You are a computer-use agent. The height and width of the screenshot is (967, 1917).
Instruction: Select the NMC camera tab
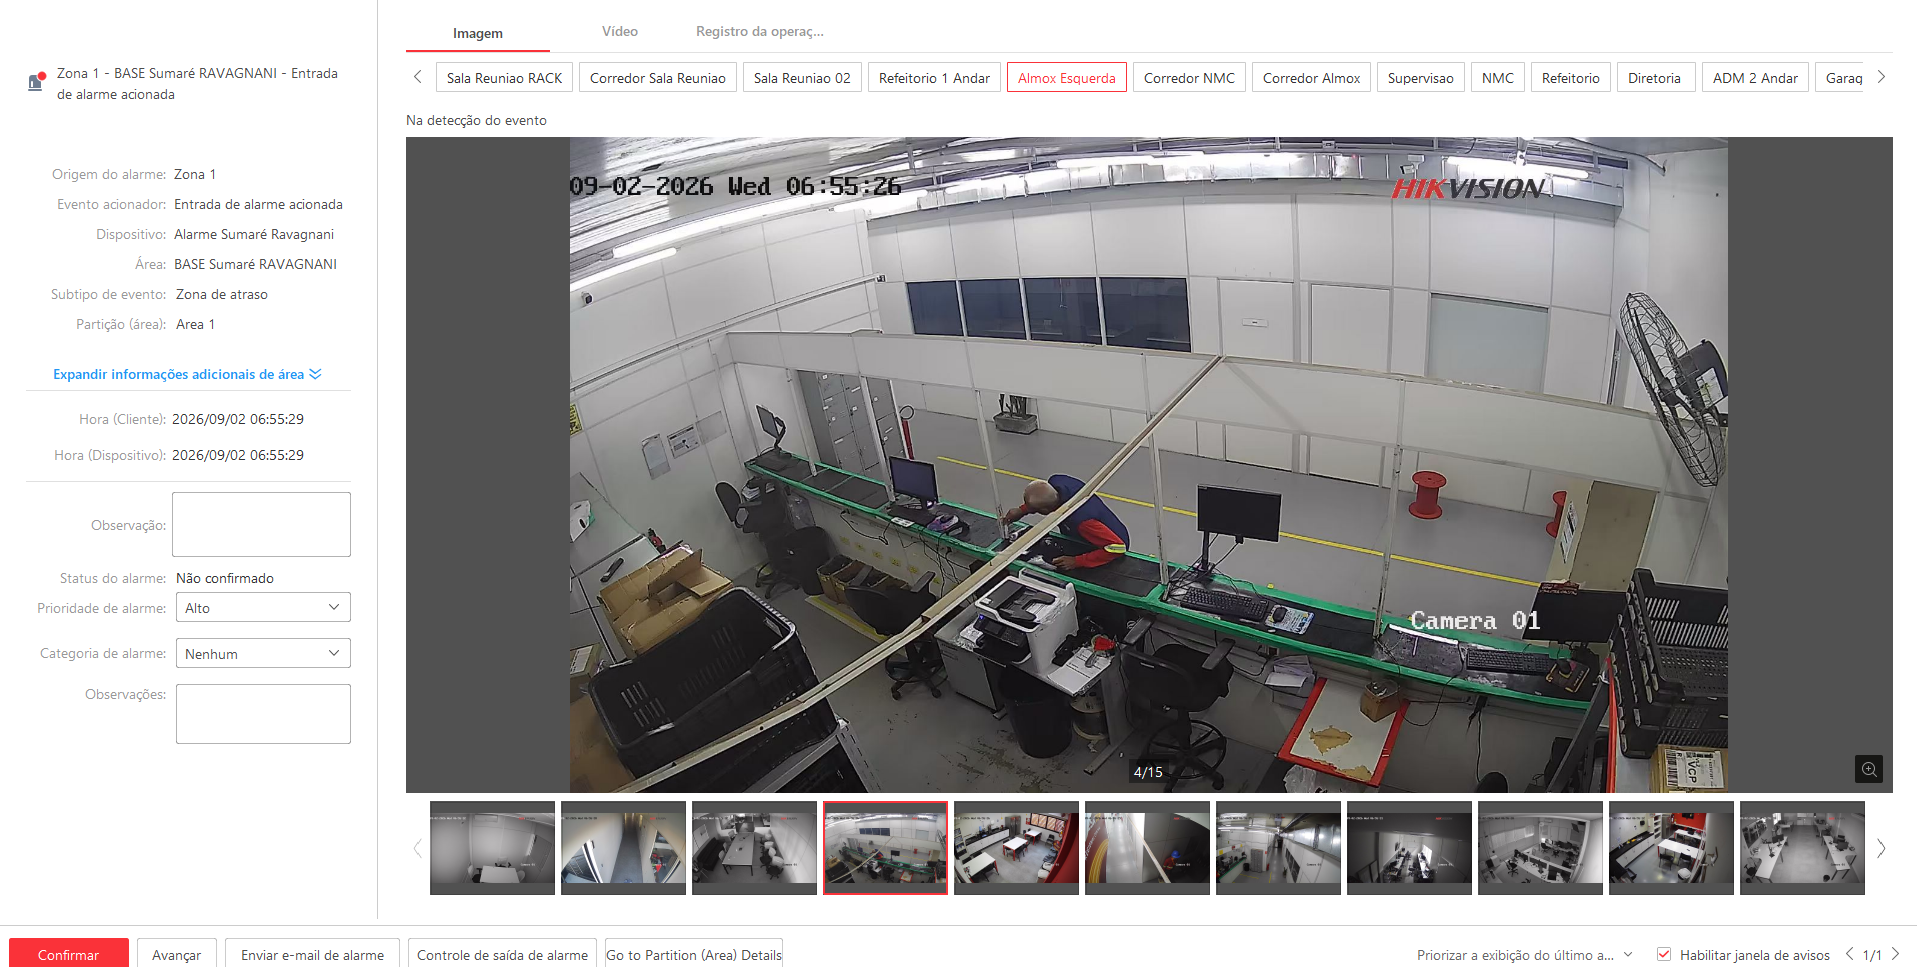click(1498, 78)
